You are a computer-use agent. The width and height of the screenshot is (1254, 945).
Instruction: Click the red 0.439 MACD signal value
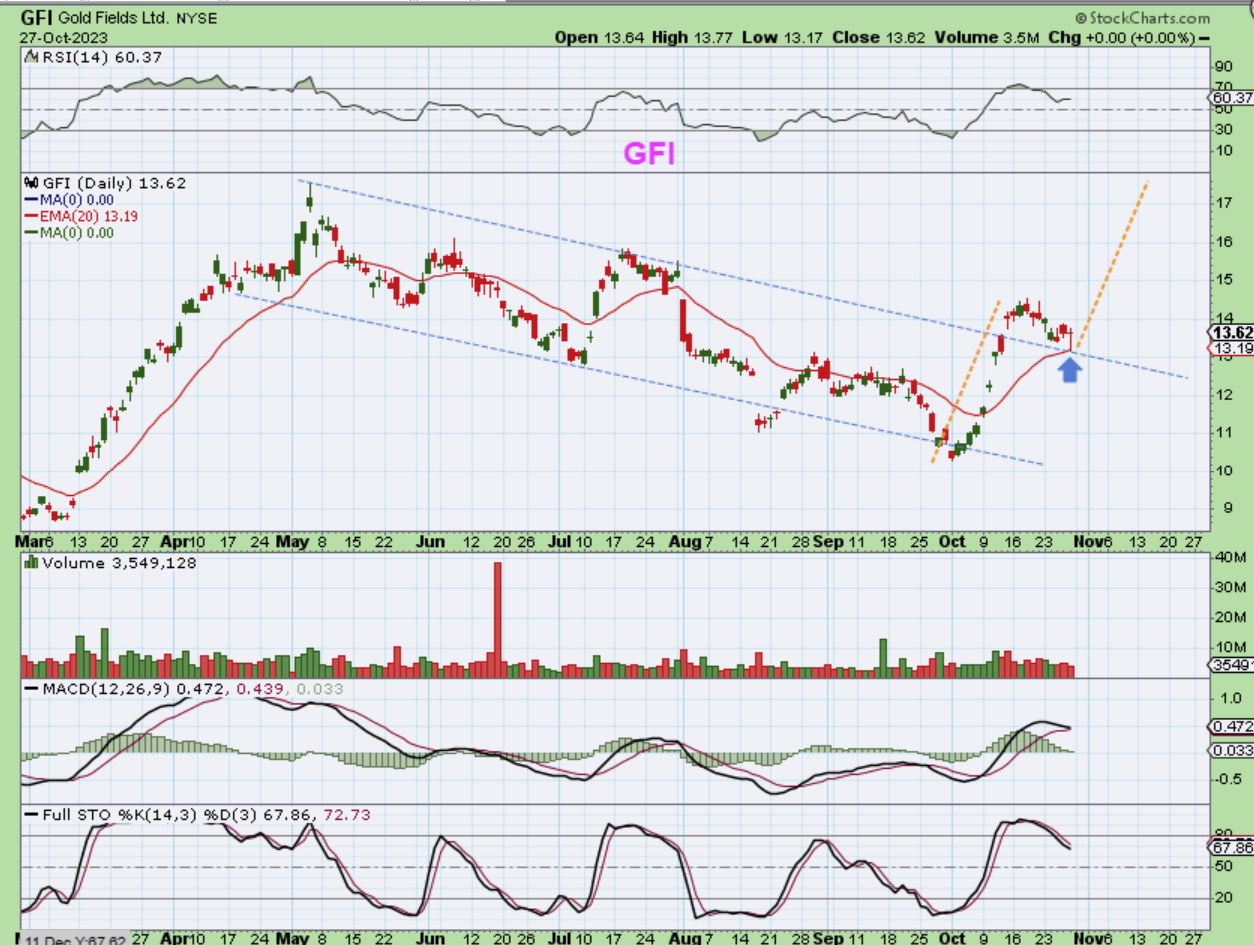[260, 690]
